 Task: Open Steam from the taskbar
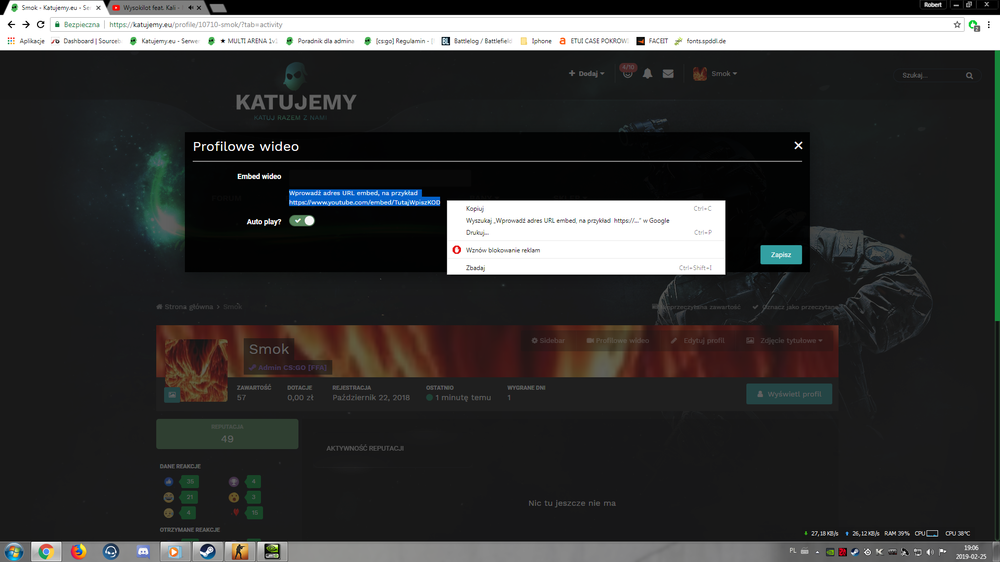click(x=207, y=552)
